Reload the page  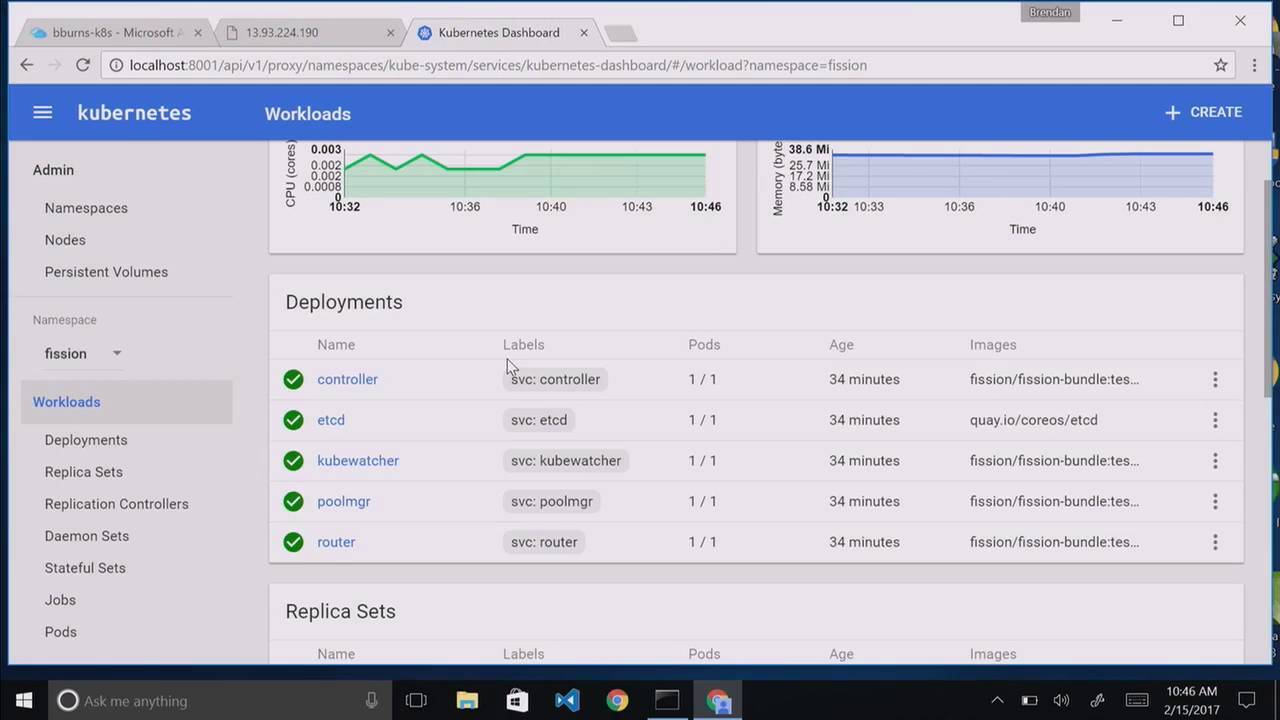tap(83, 65)
